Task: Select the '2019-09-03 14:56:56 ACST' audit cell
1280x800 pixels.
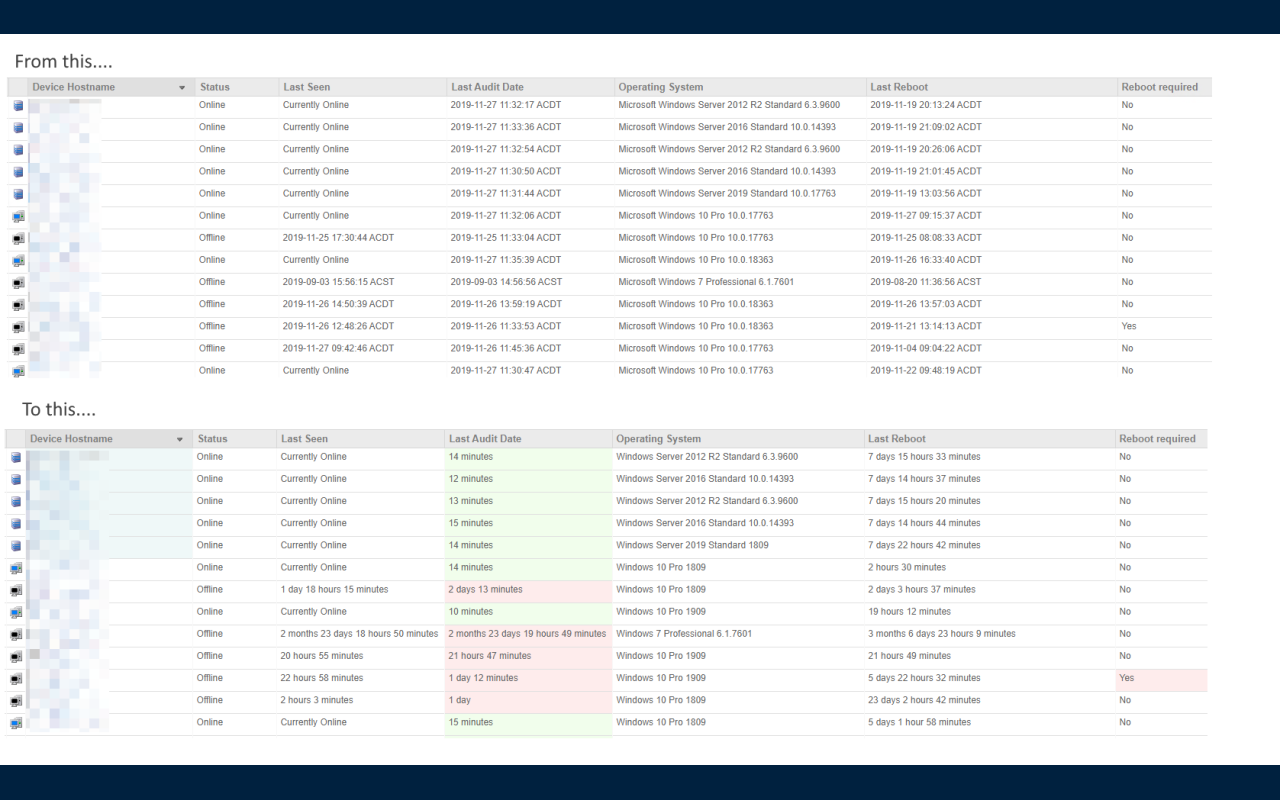Action: tap(506, 282)
